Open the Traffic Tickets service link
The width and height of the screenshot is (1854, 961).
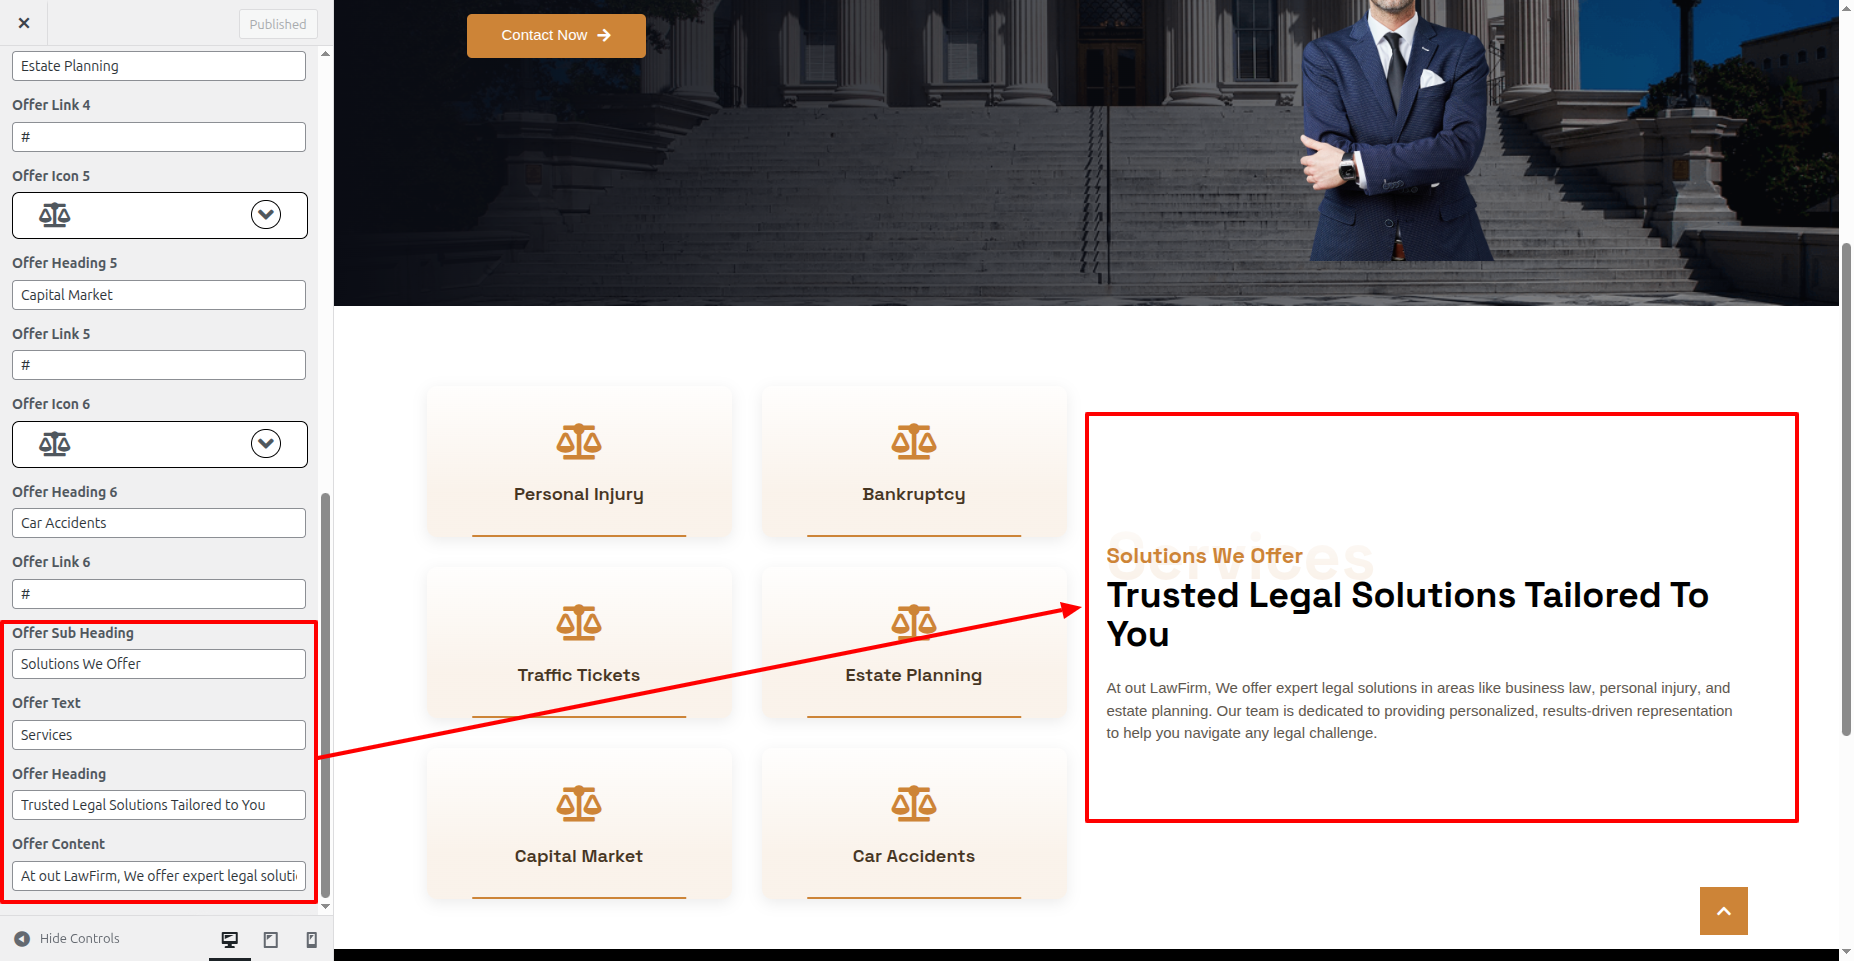579,675
